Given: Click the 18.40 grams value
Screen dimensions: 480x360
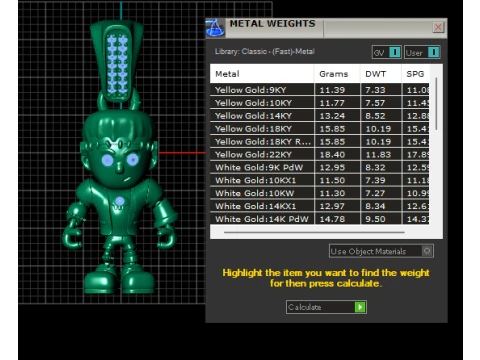Looking at the screenshot, I should (x=332, y=155).
